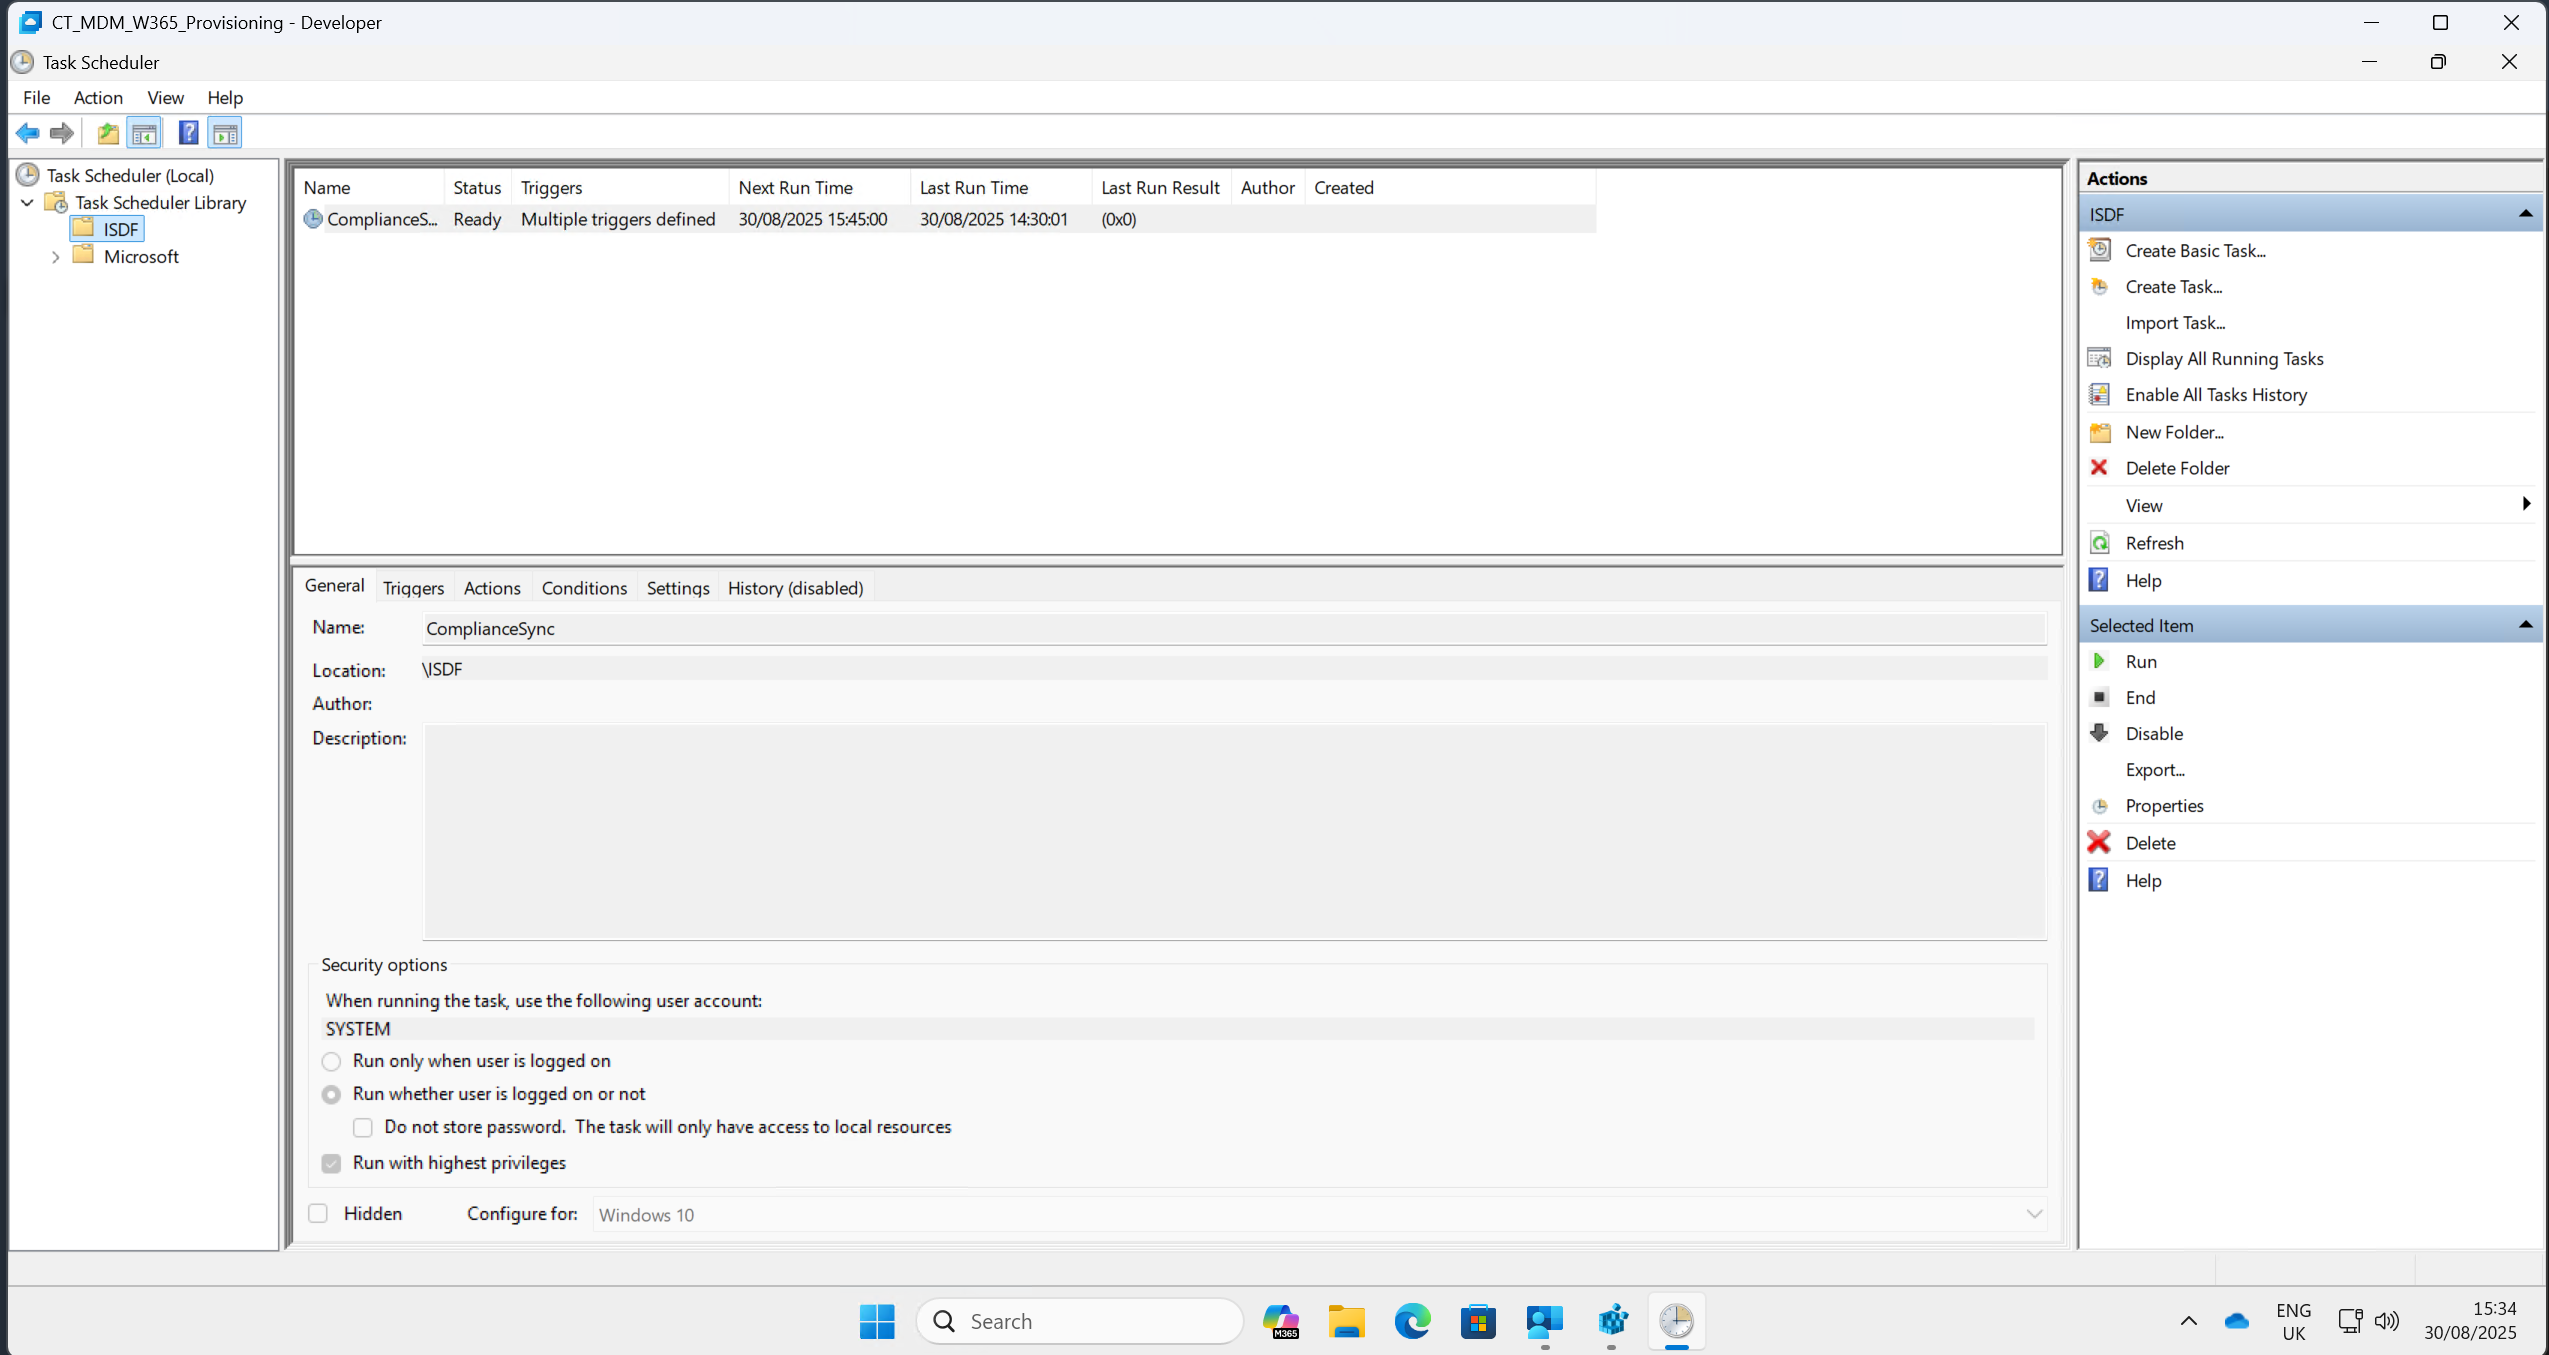Click the blue Help toolbar icon
This screenshot has width=2549, height=1355.
pyautogui.click(x=188, y=133)
